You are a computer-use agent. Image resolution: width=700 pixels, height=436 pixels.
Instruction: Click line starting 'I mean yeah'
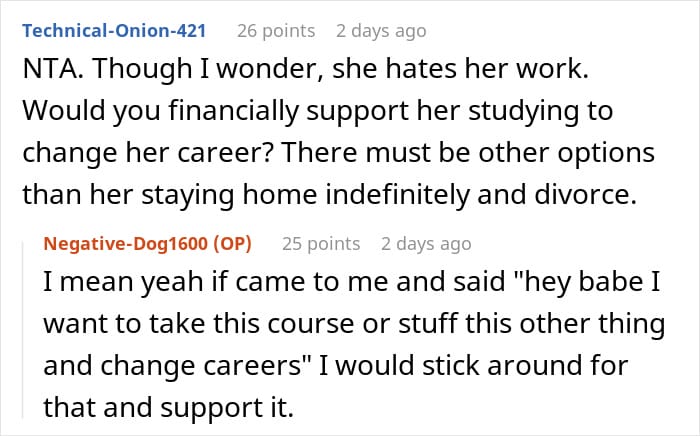[351, 282]
